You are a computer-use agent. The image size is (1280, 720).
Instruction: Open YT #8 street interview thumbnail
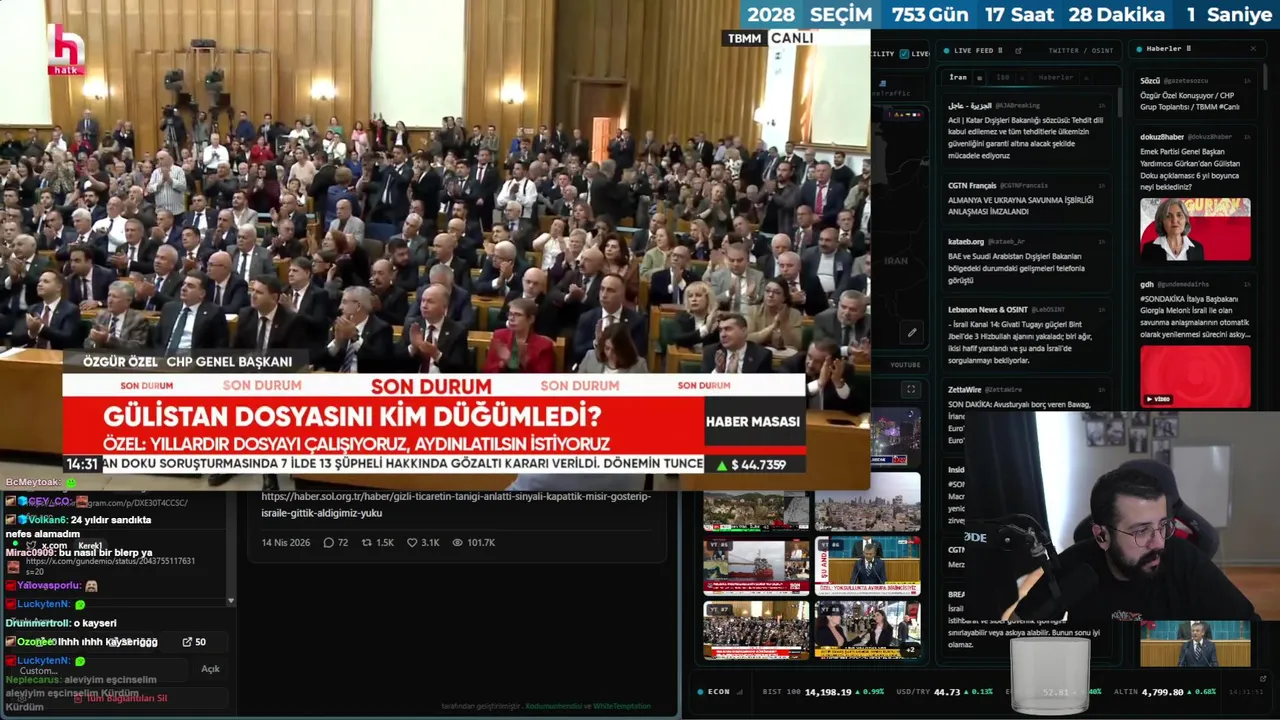(x=867, y=630)
